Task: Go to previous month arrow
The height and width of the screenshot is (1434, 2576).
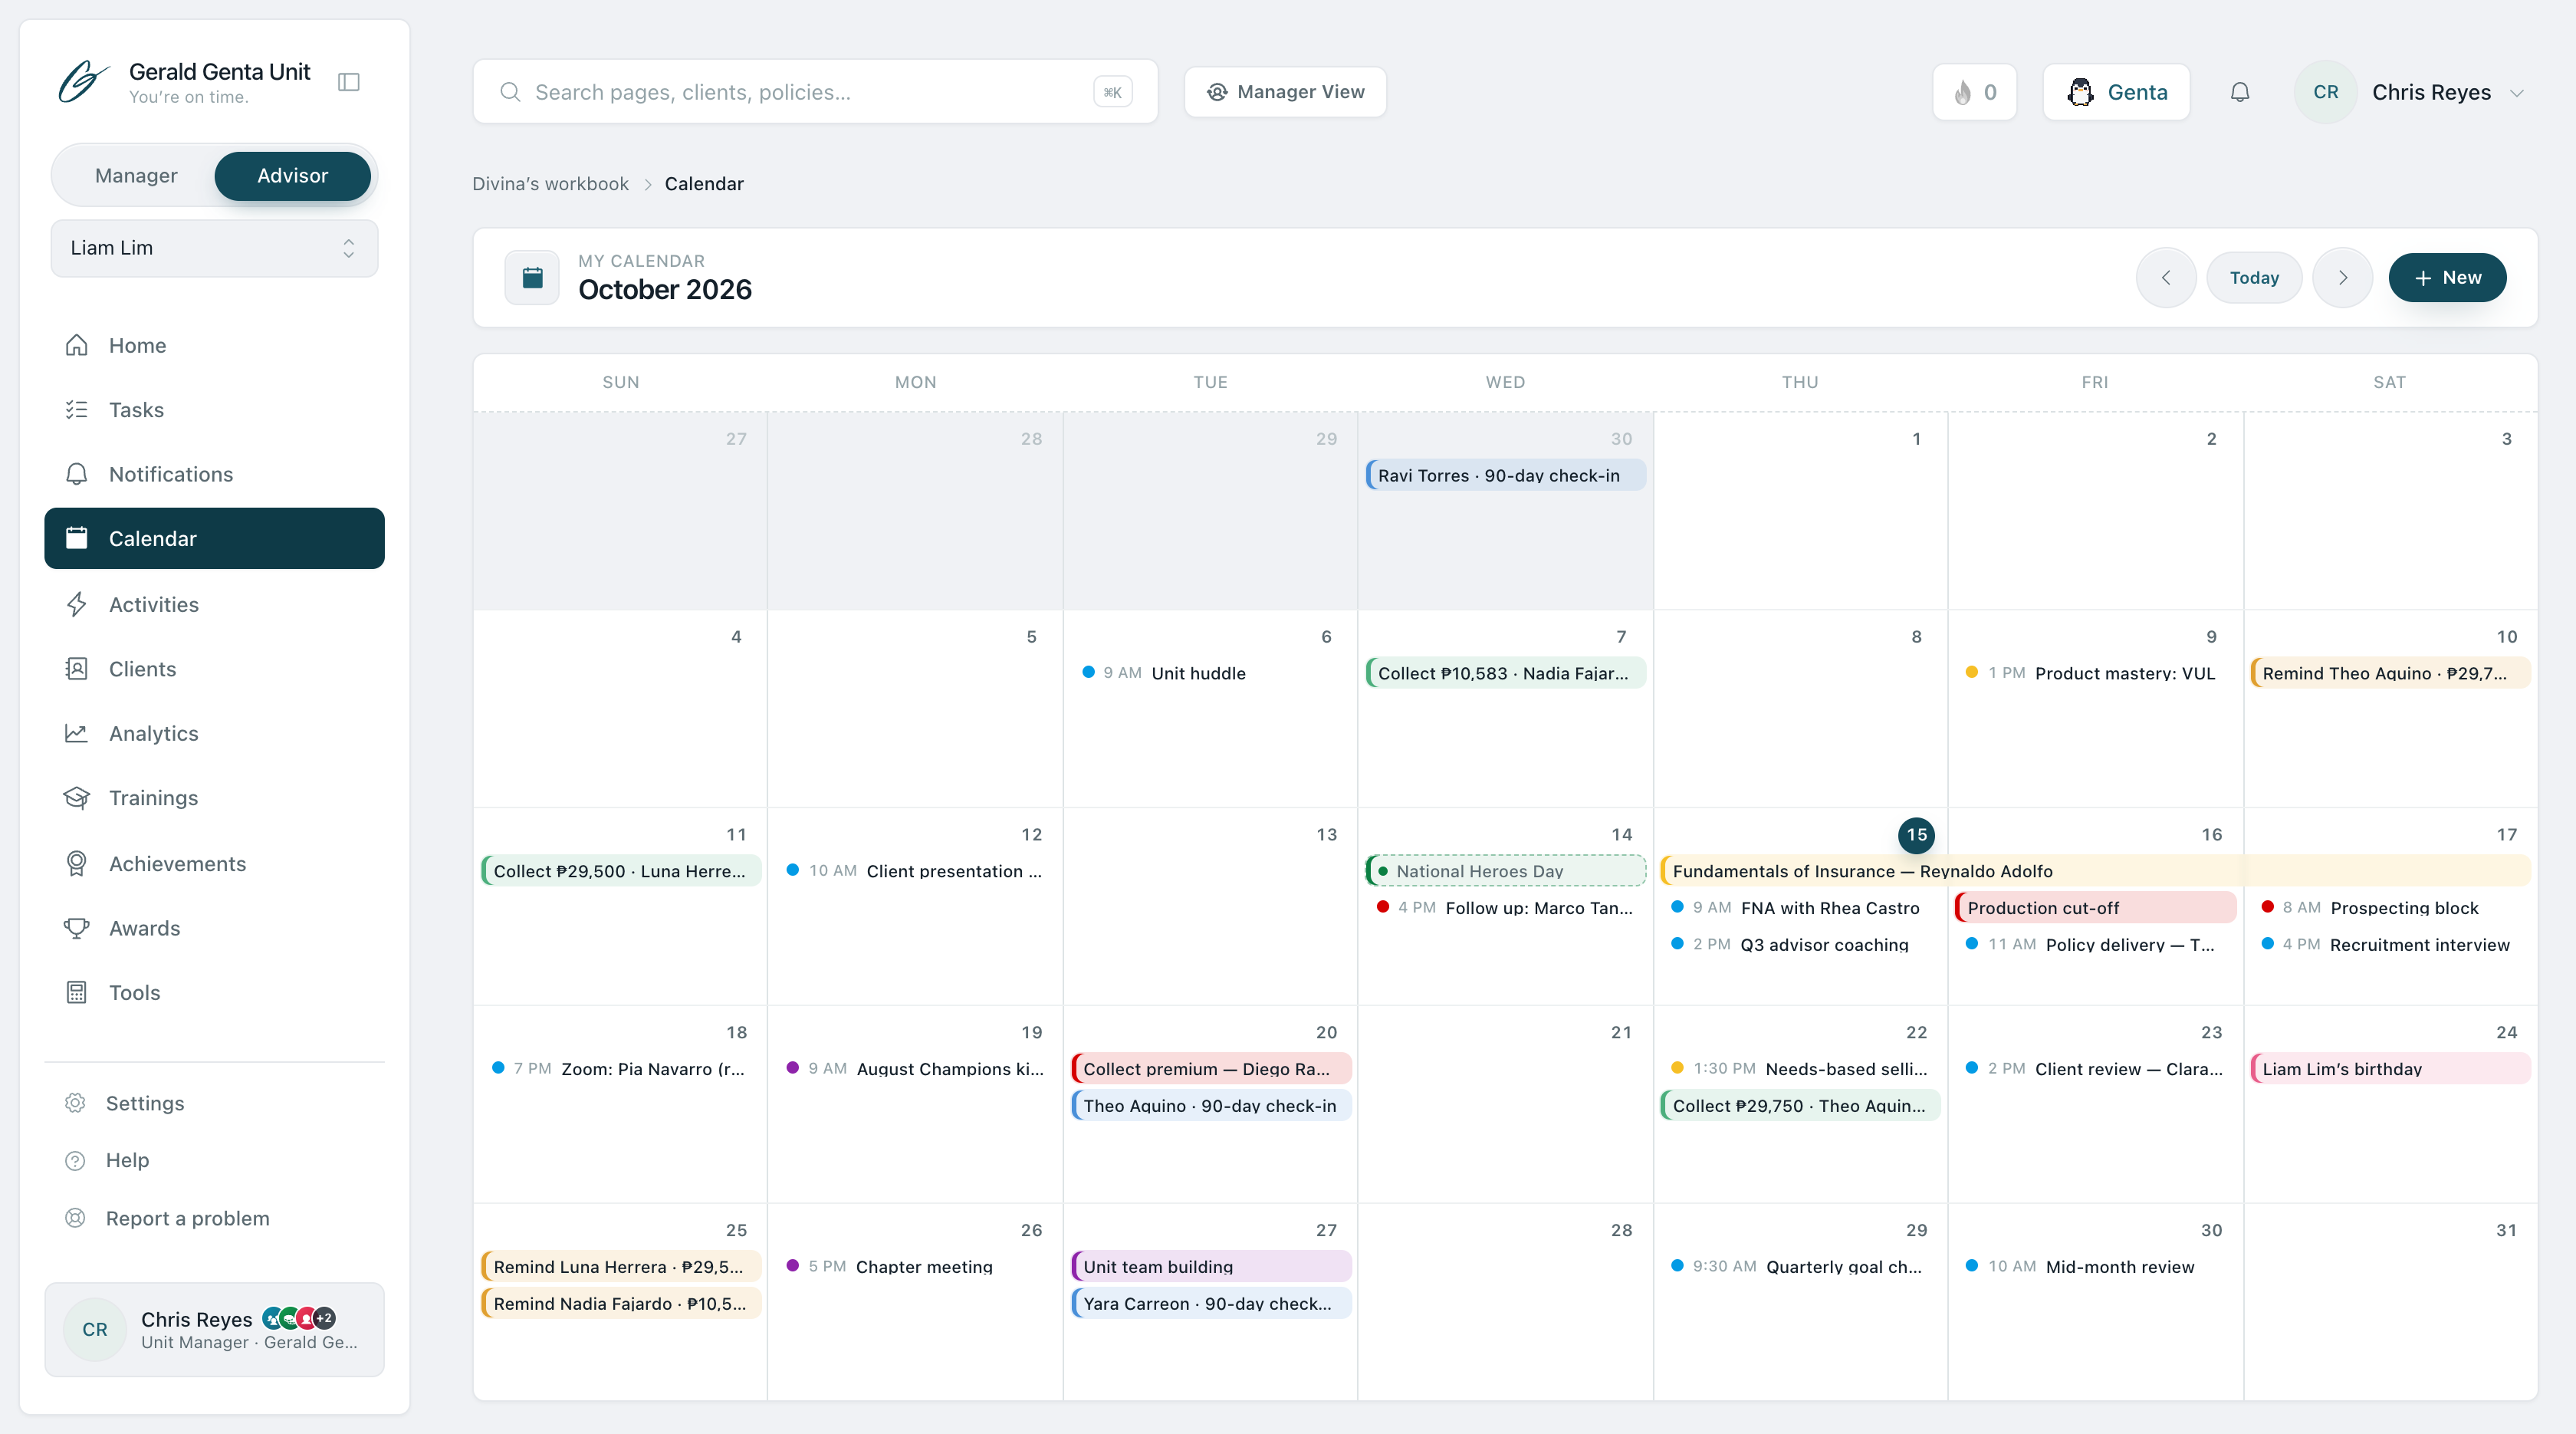Action: click(x=2166, y=278)
